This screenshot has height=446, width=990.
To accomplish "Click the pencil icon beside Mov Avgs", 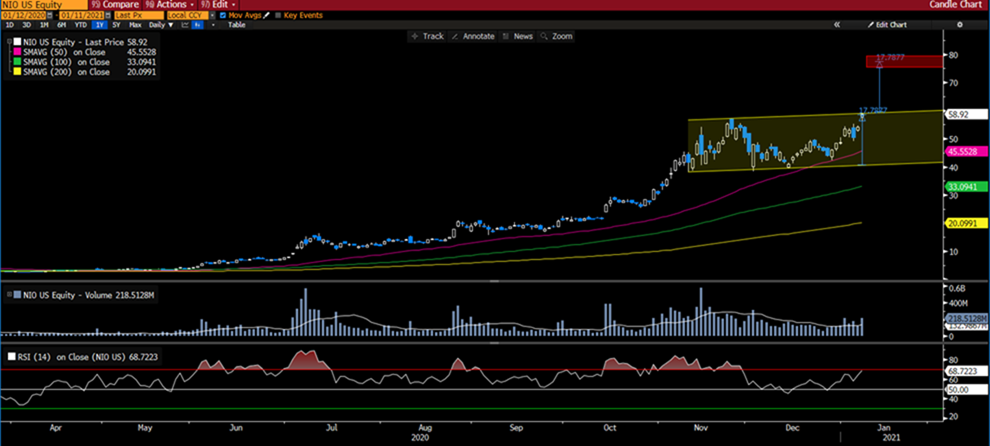I will (266, 15).
